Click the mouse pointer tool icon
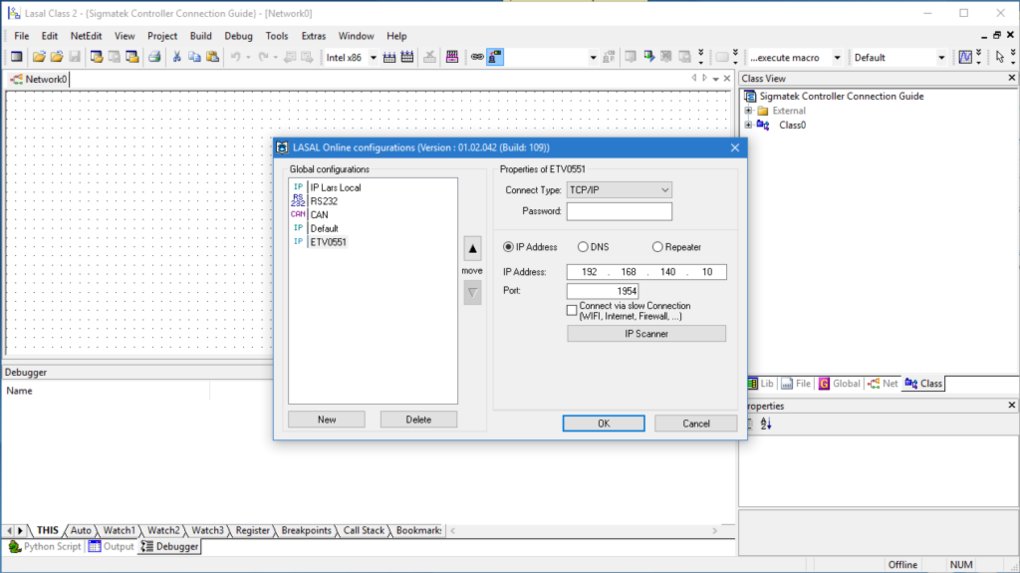Image resolution: width=1020 pixels, height=573 pixels. (x=1000, y=57)
